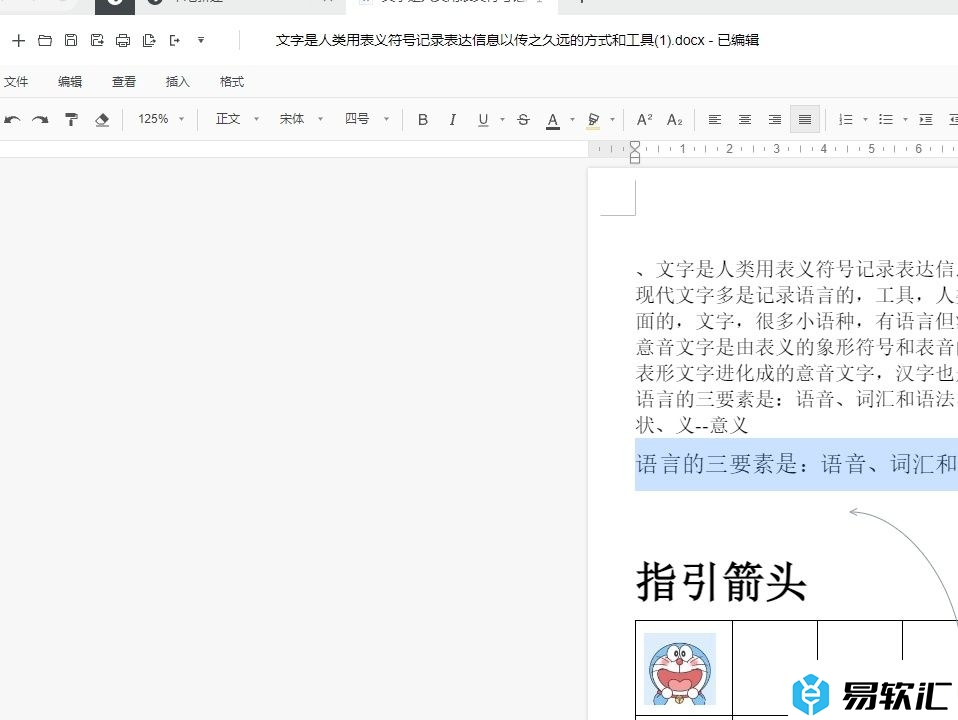Select the format painter tool
The height and width of the screenshot is (720, 958).
click(71, 120)
